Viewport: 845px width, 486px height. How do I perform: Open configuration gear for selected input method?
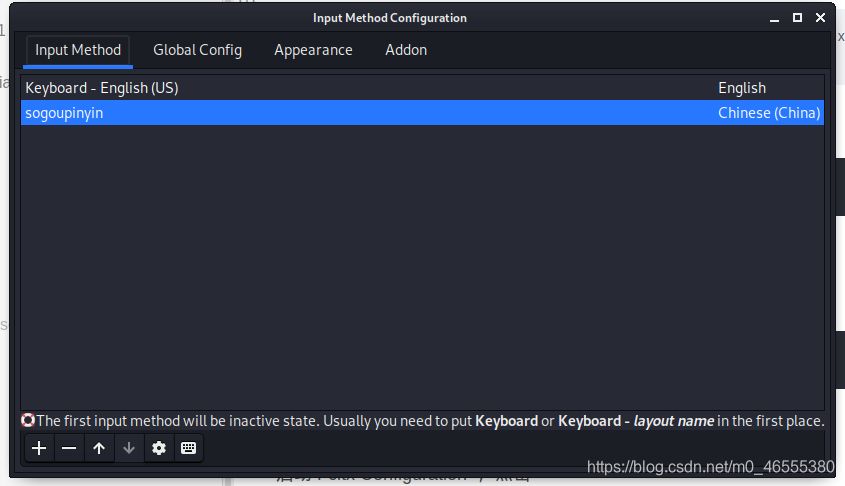pyautogui.click(x=159, y=448)
